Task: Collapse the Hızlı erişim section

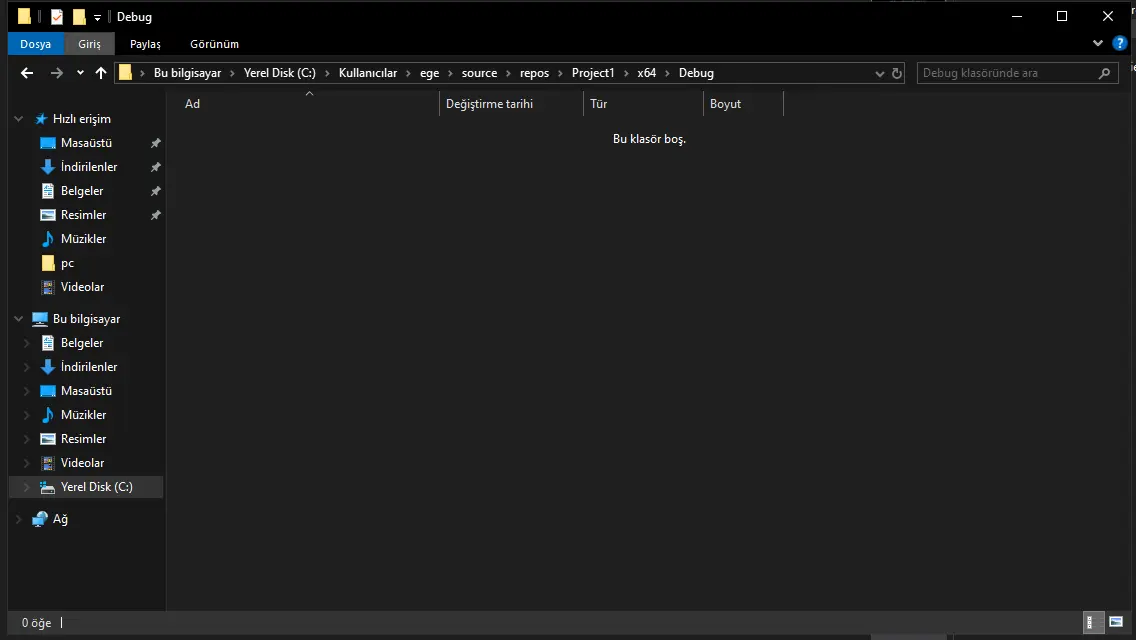Action: coord(19,119)
